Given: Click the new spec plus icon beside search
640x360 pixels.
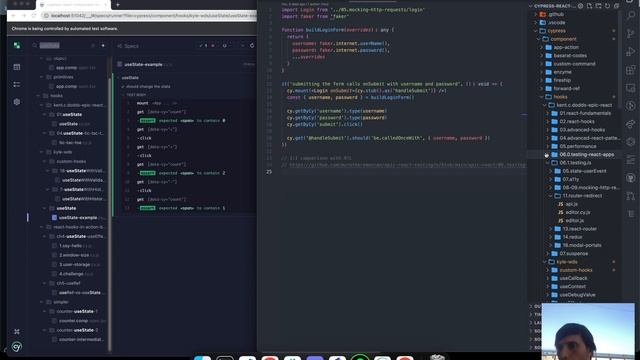Looking at the screenshot, I should coord(103,46).
